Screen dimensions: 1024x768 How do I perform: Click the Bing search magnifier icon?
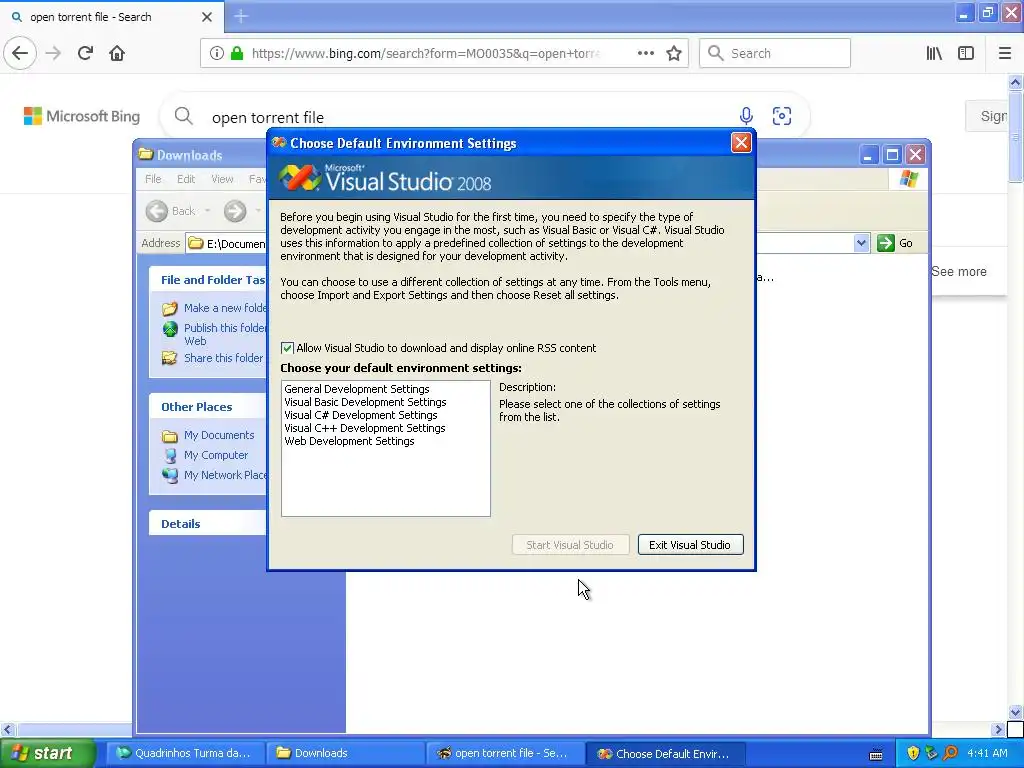coord(184,116)
